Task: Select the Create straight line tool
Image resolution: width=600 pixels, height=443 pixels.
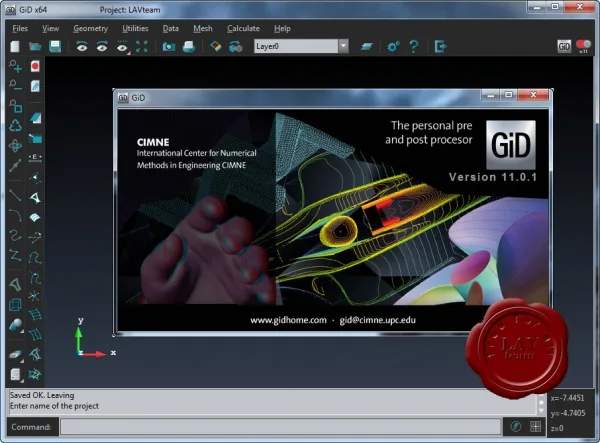Action: (15, 195)
